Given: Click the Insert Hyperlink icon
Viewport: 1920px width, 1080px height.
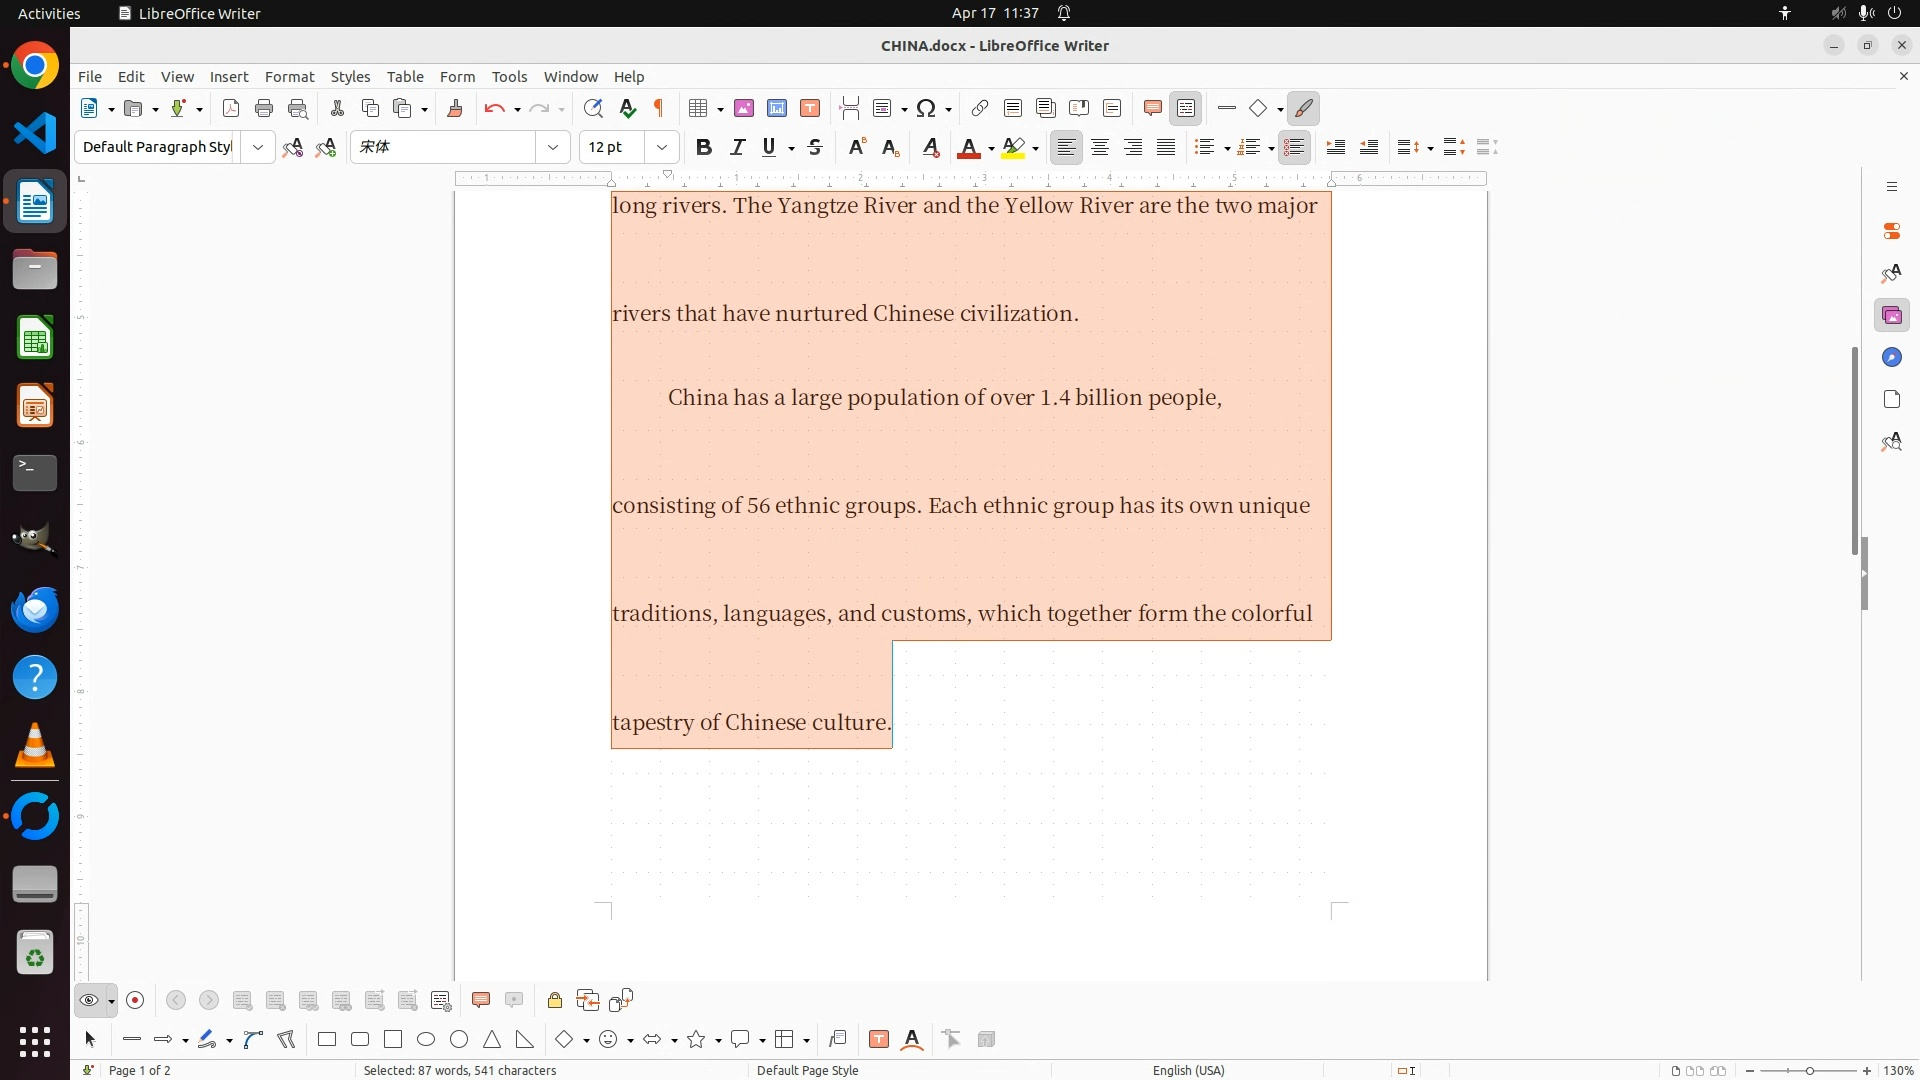Looking at the screenshot, I should coord(980,108).
